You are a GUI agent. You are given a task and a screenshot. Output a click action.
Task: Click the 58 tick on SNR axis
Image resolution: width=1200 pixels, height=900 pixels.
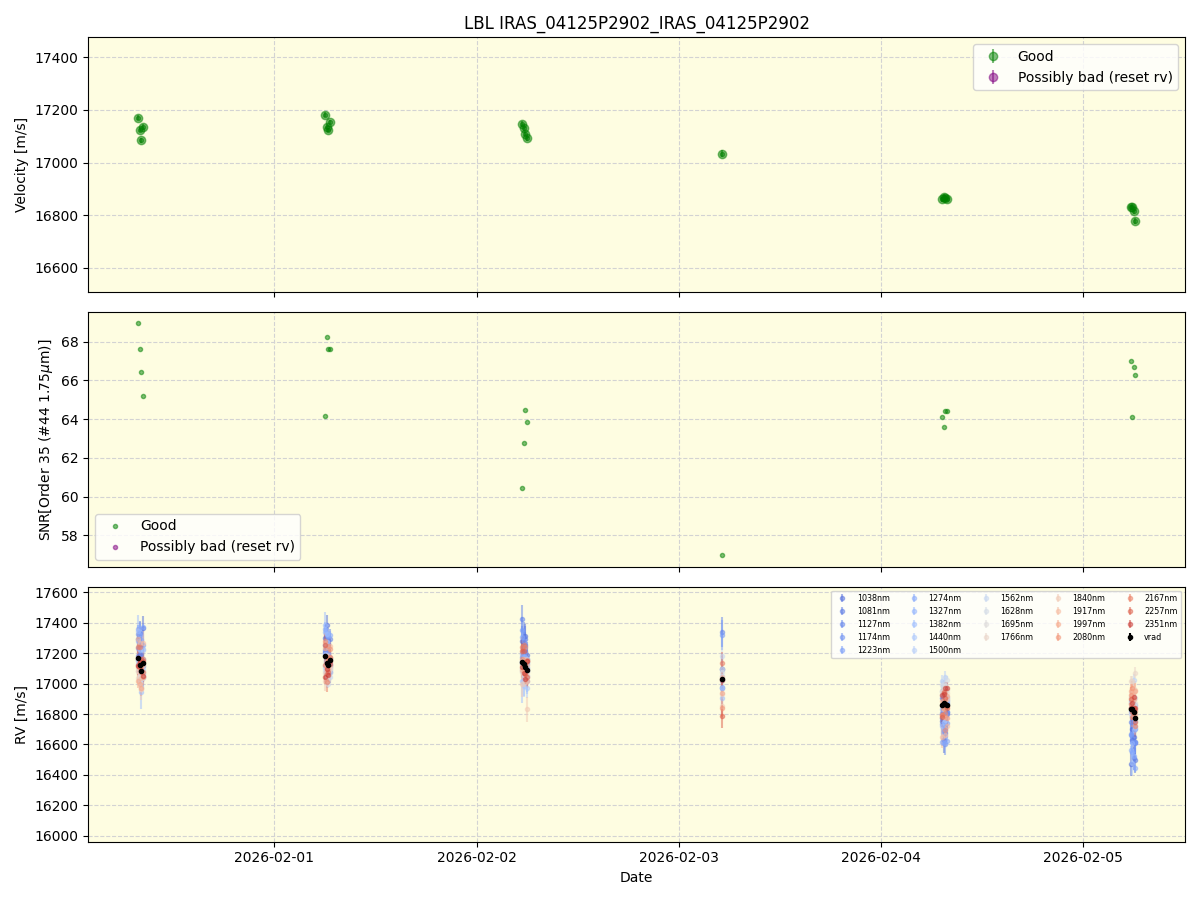[71, 536]
